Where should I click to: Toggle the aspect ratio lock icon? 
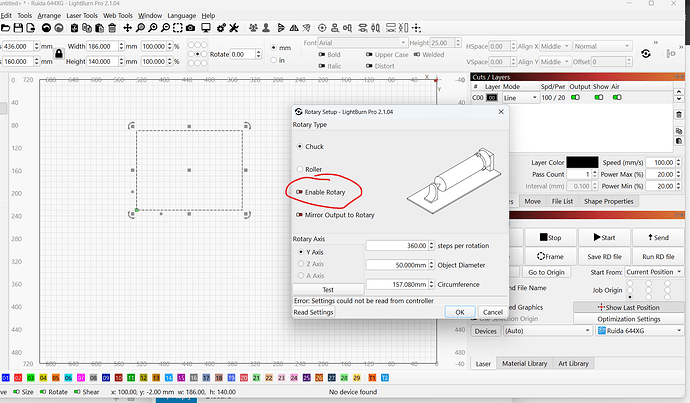pos(59,54)
